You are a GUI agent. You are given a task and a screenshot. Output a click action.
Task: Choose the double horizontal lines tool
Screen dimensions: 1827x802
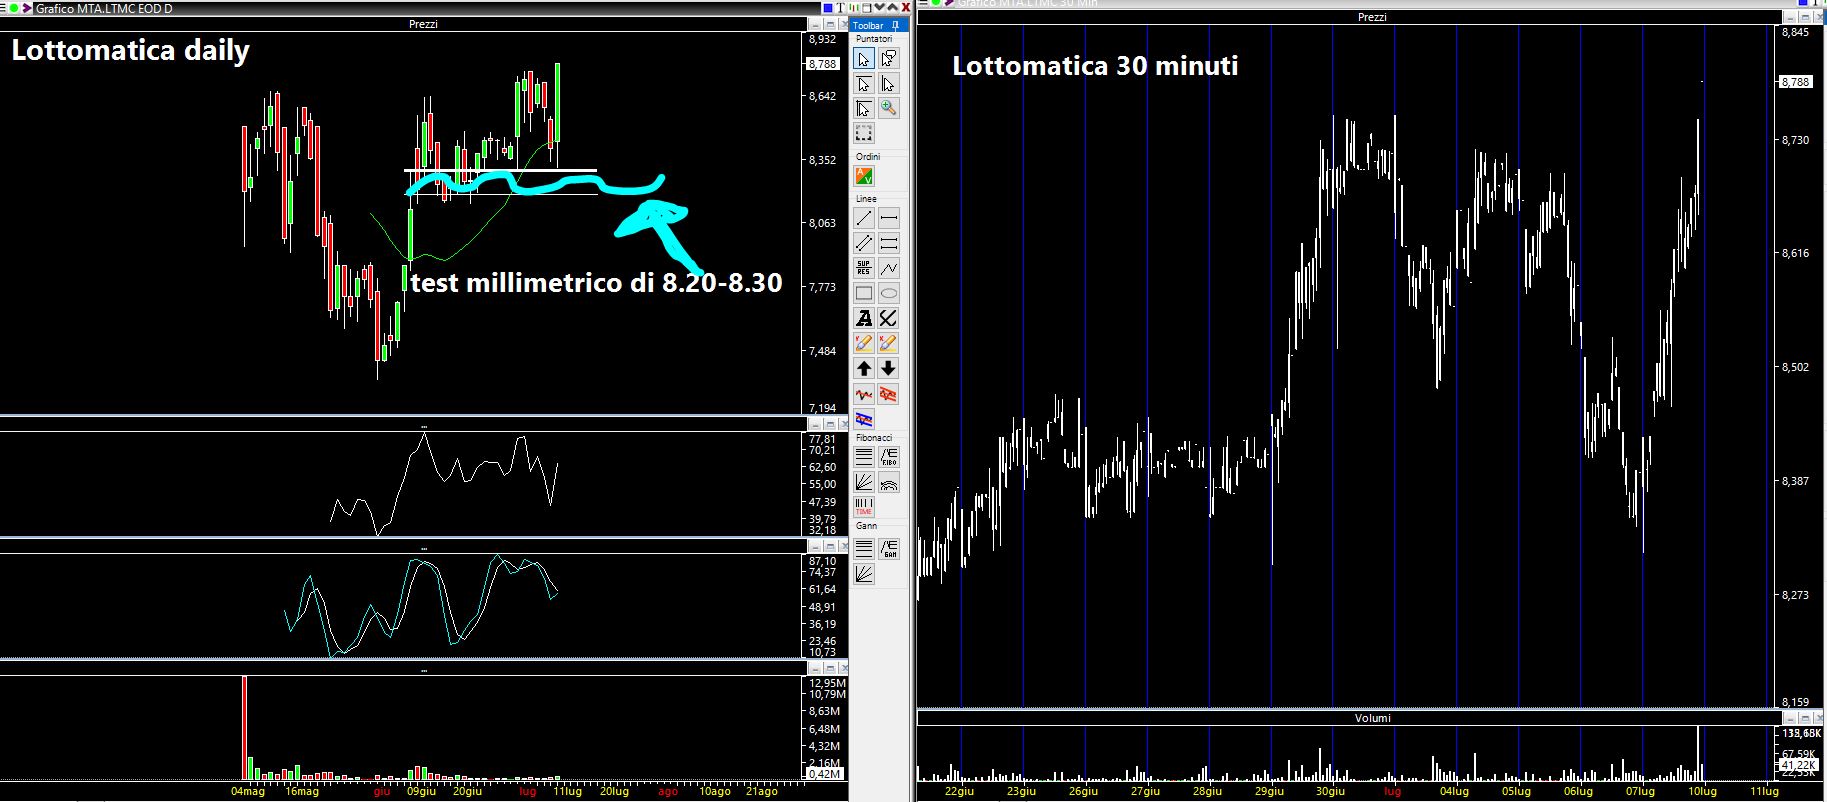(x=888, y=243)
